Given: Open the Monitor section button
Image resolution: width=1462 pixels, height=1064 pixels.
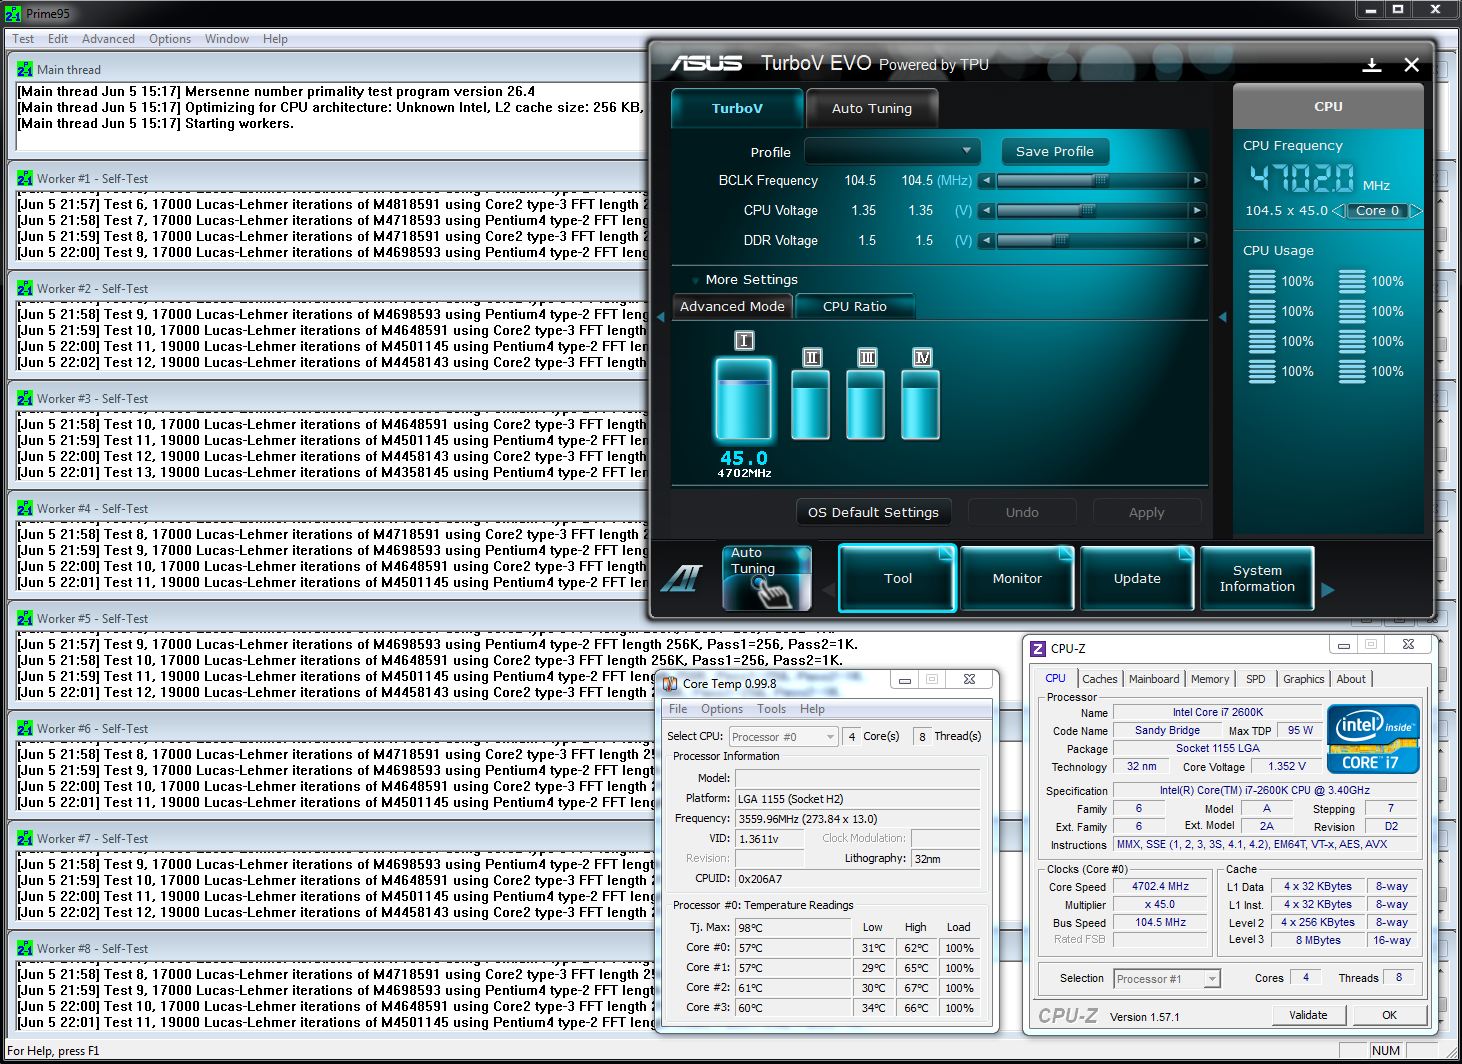Looking at the screenshot, I should 1017,578.
